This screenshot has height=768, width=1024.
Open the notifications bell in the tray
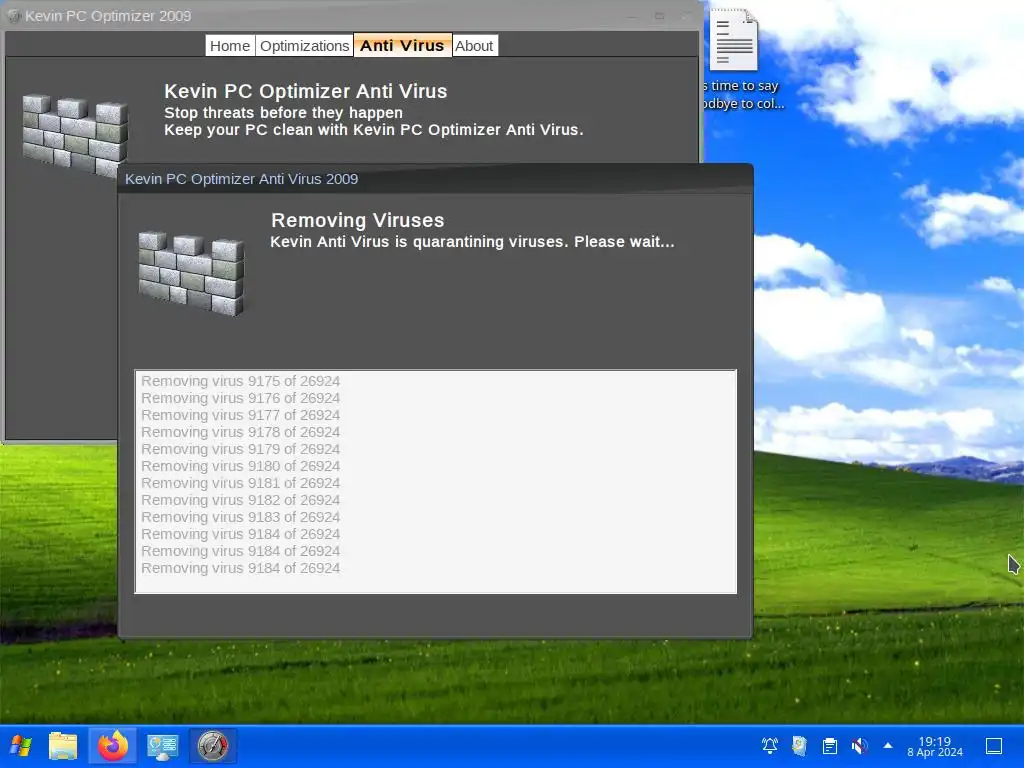tap(770, 746)
